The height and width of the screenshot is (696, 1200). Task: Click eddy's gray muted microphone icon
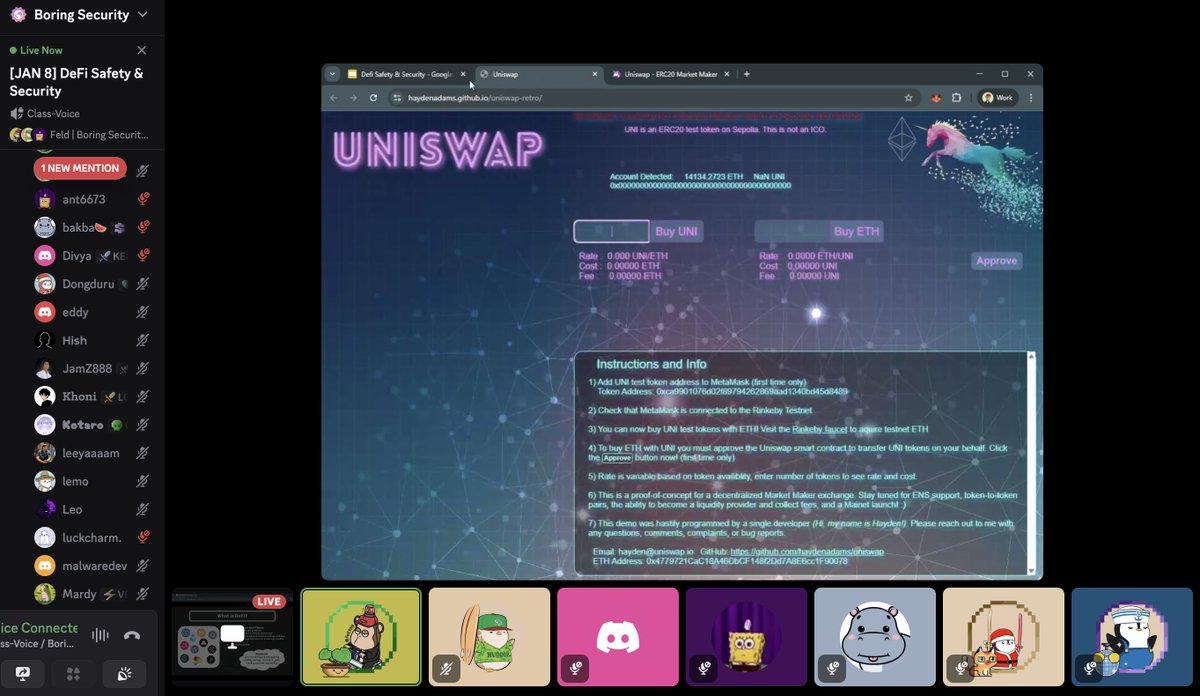coord(143,312)
